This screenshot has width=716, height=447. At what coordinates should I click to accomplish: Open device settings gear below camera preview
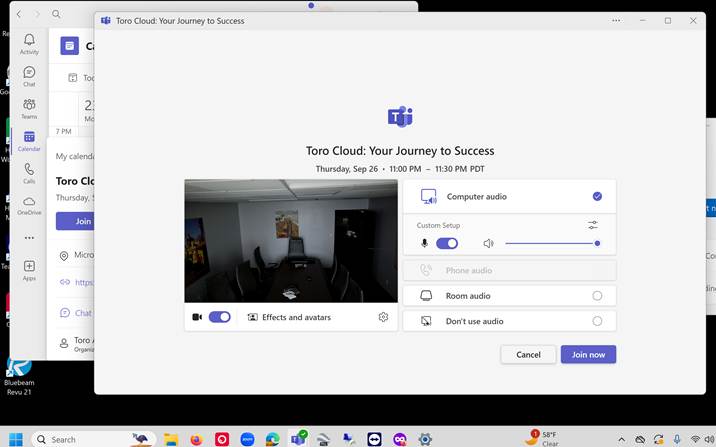[x=383, y=317]
